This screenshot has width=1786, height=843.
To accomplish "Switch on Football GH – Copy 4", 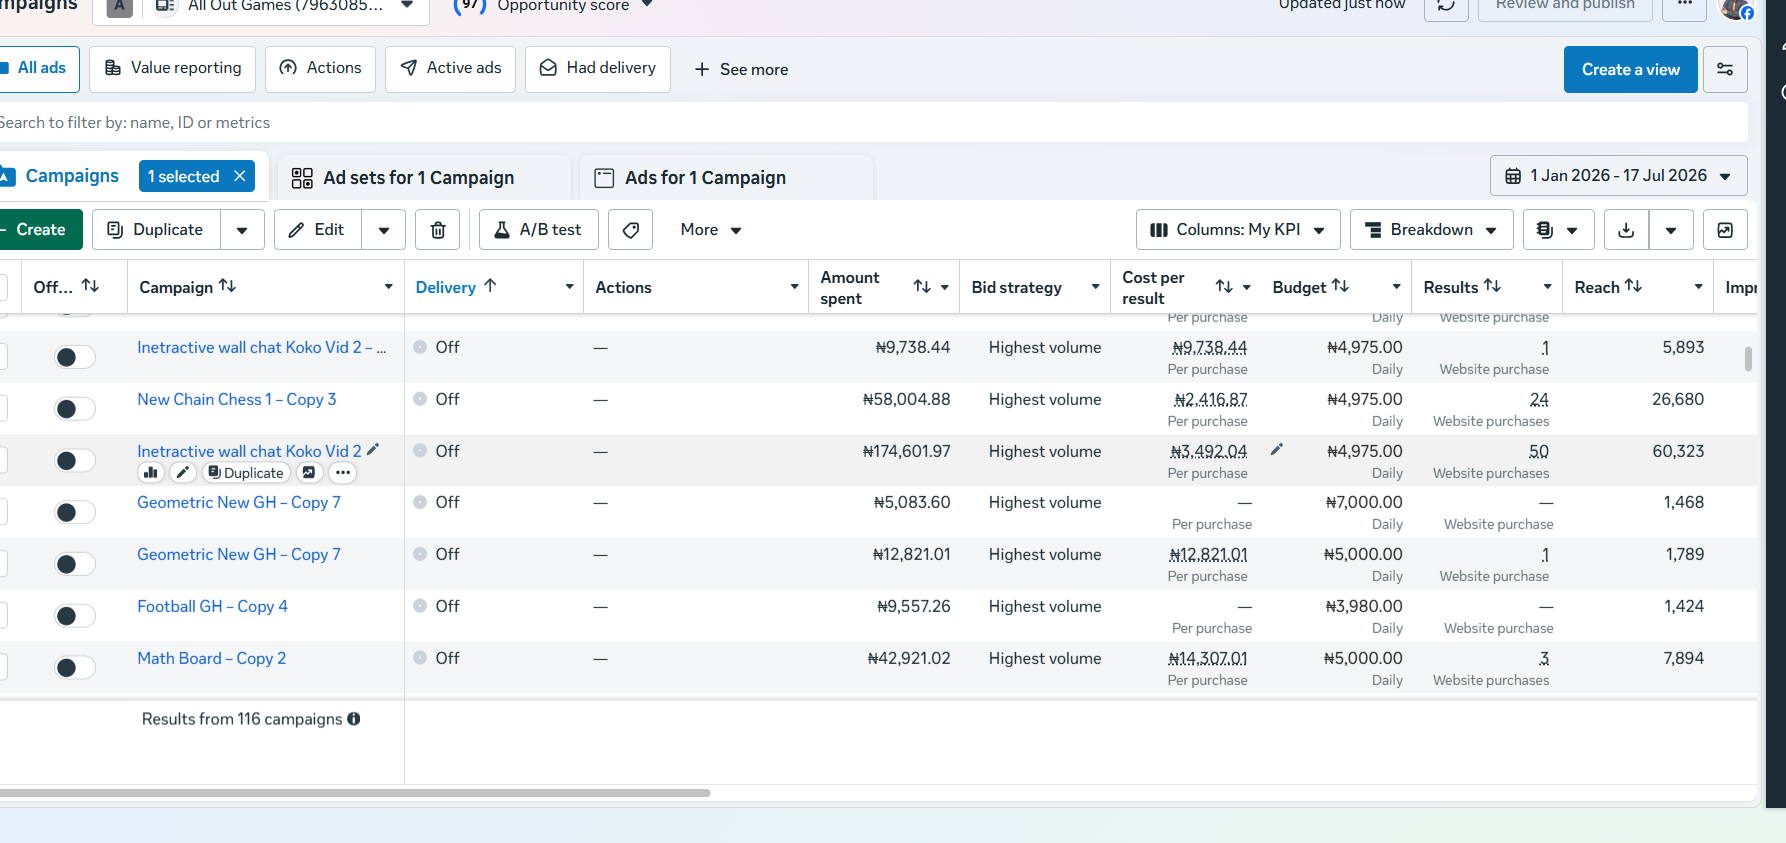I will [75, 616].
